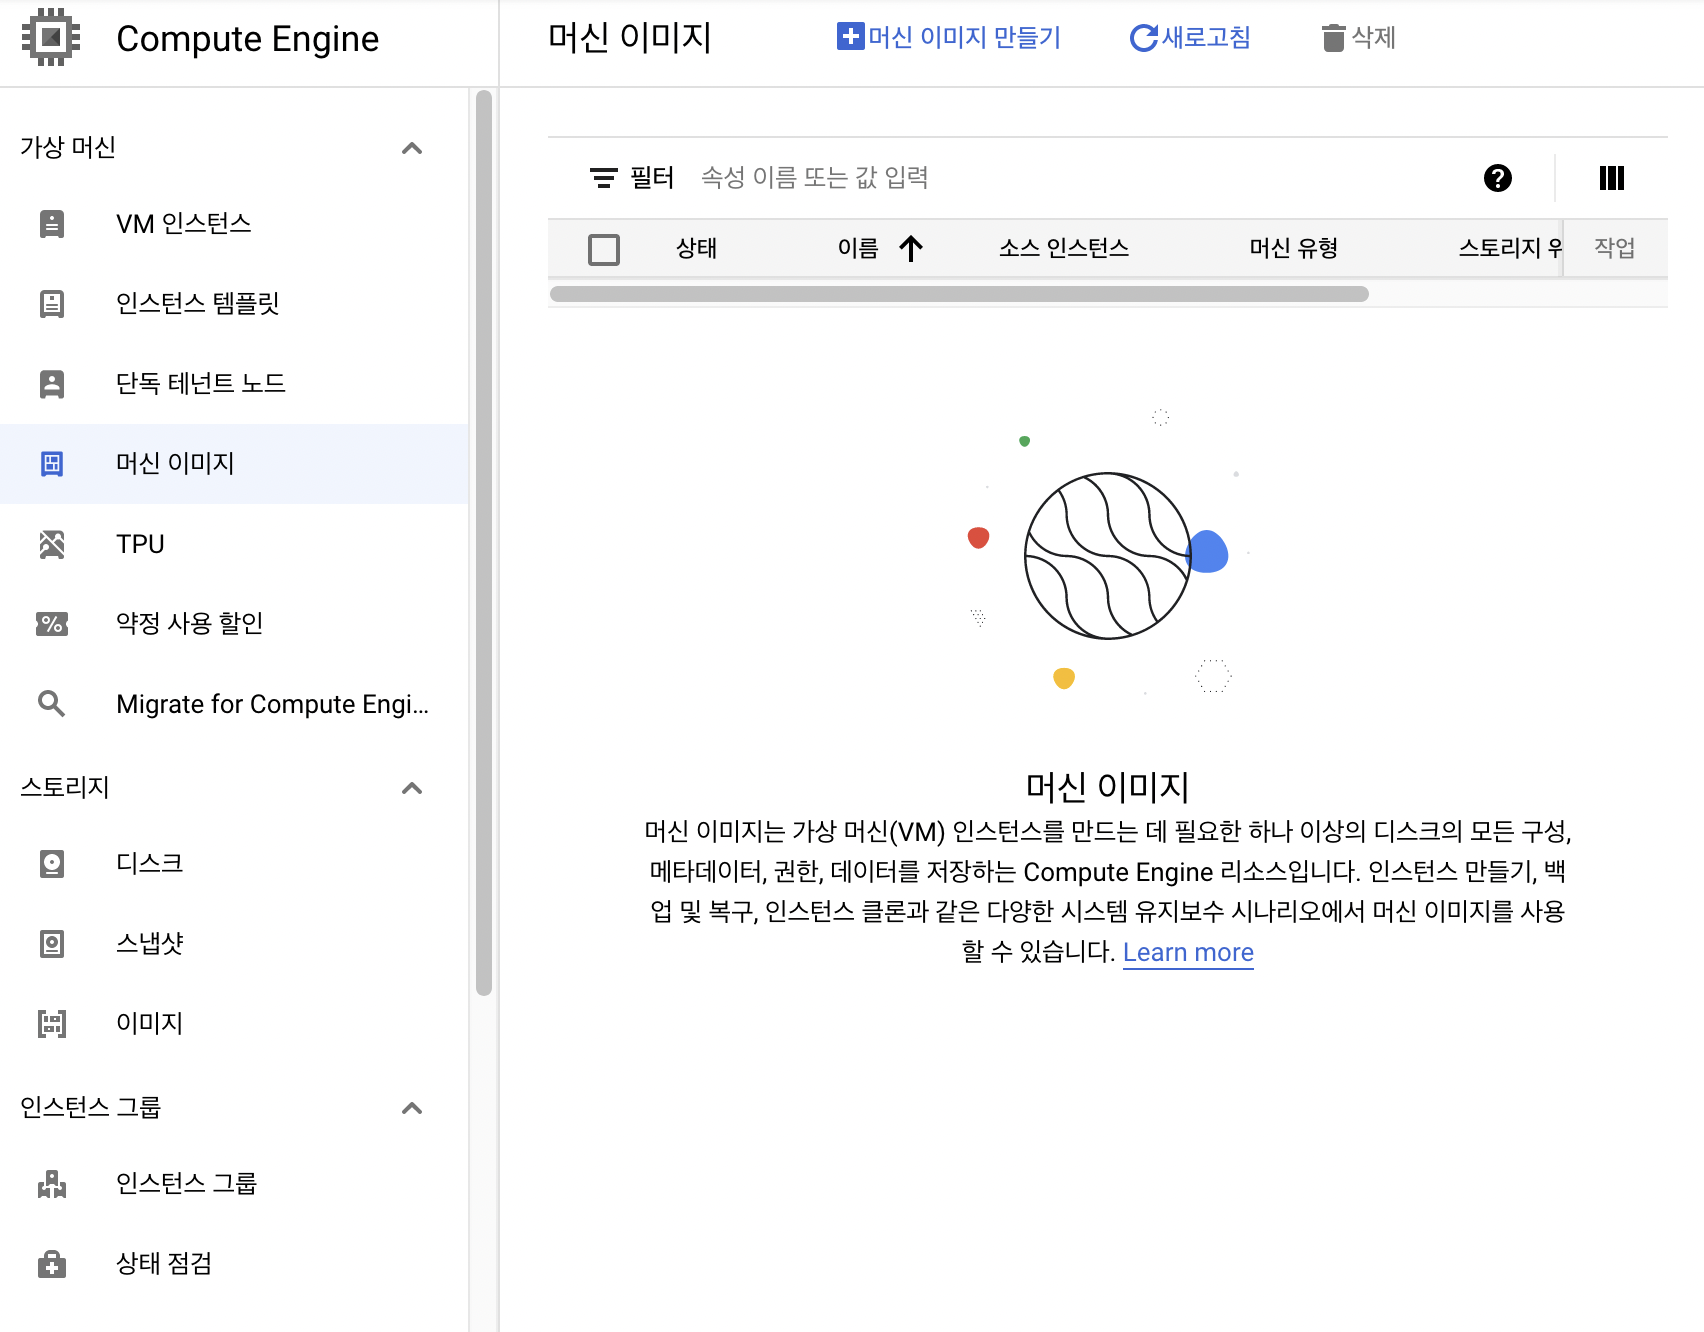Click the VM 인스턴스 sidebar icon

click(x=52, y=224)
